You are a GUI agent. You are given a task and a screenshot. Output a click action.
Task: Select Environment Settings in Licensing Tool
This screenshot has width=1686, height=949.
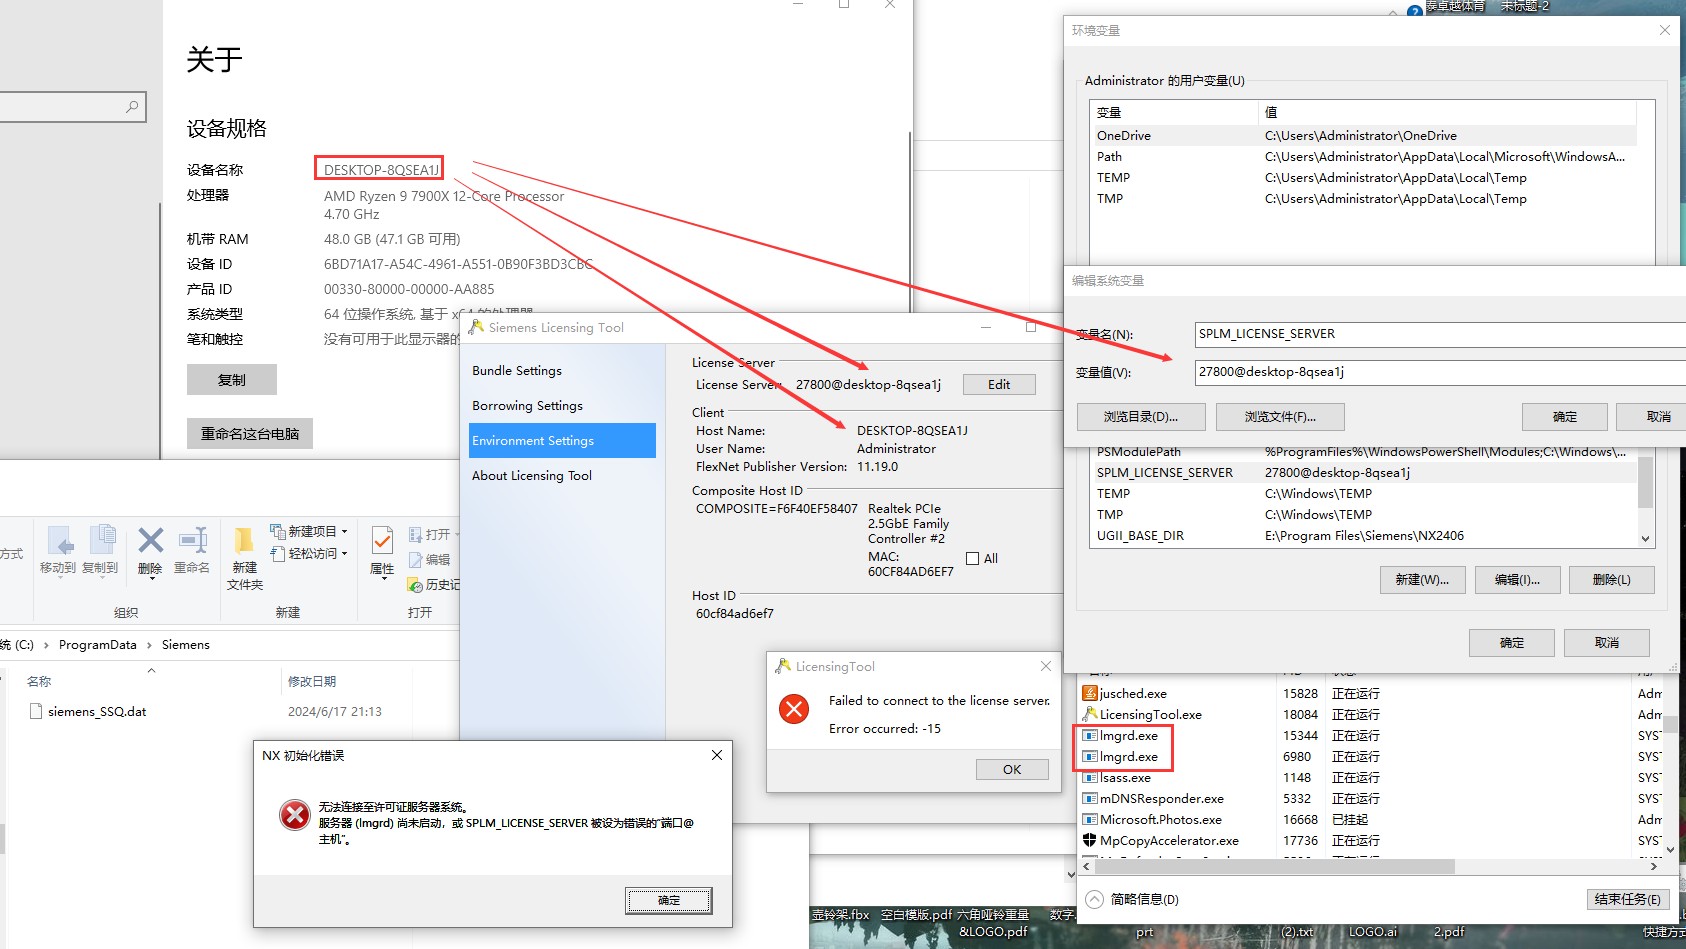[x=562, y=441]
